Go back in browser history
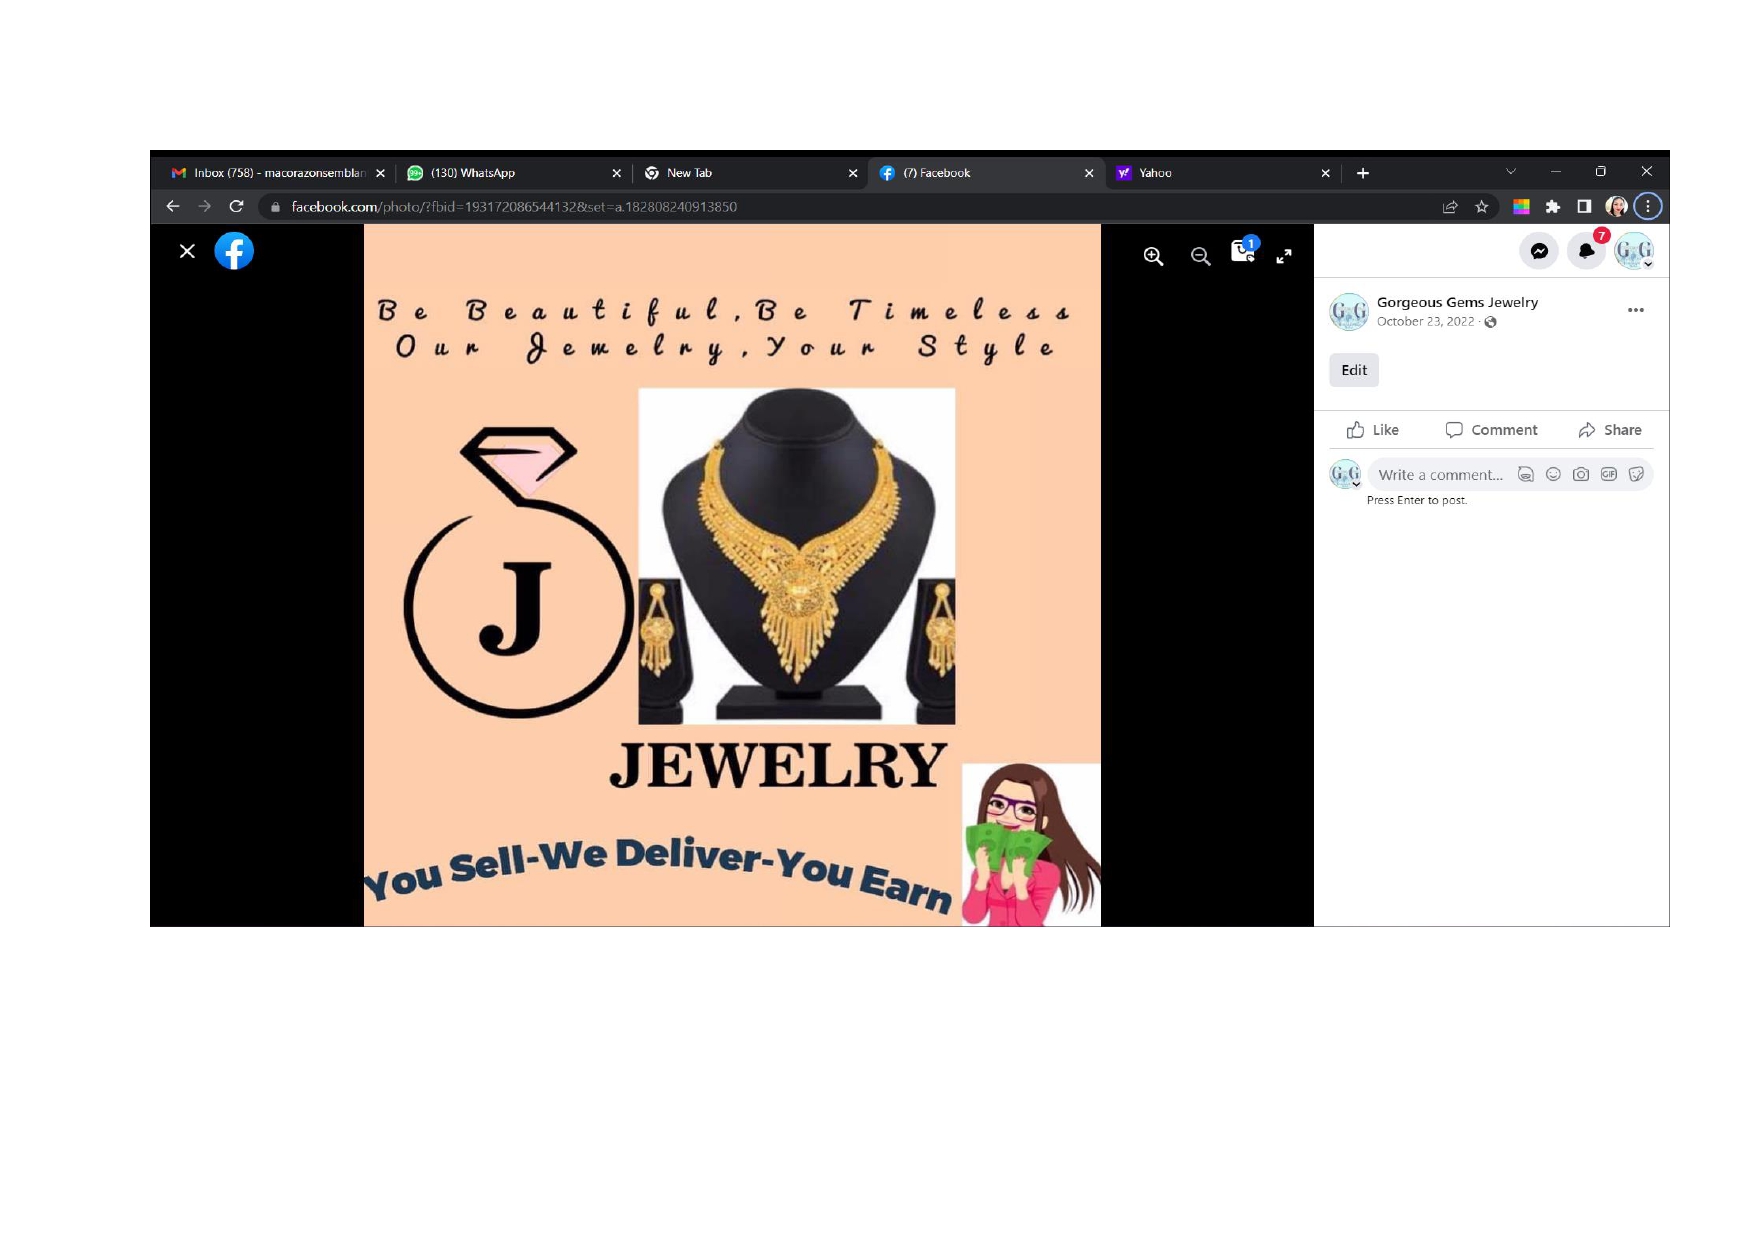 [x=173, y=206]
